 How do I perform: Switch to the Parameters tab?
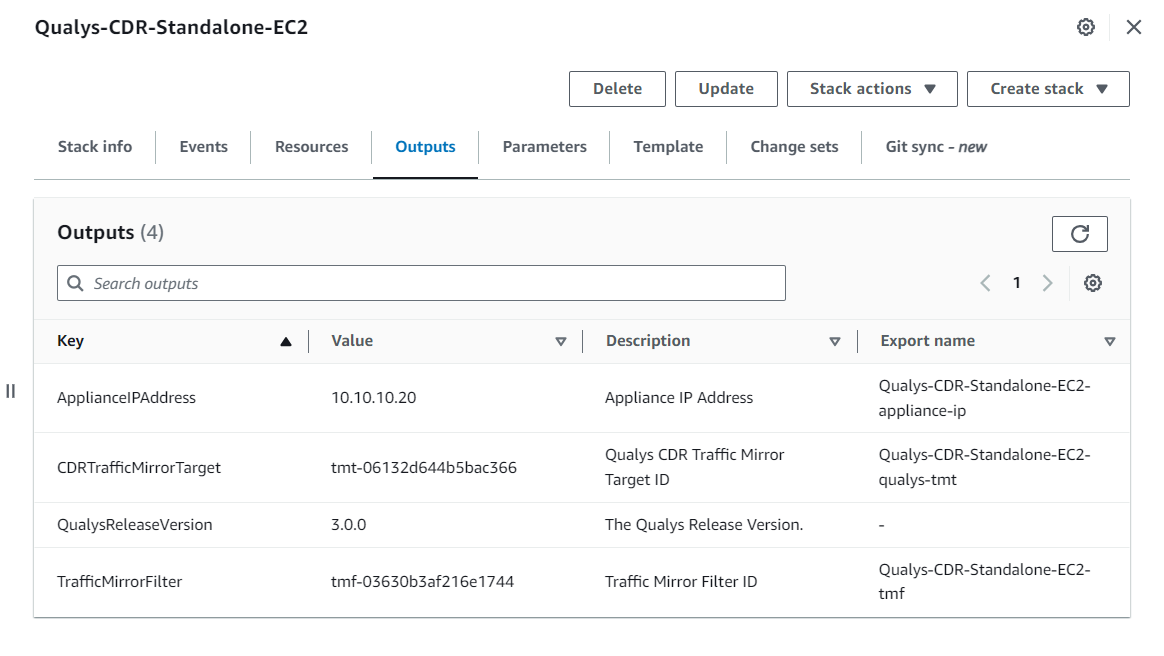[544, 147]
